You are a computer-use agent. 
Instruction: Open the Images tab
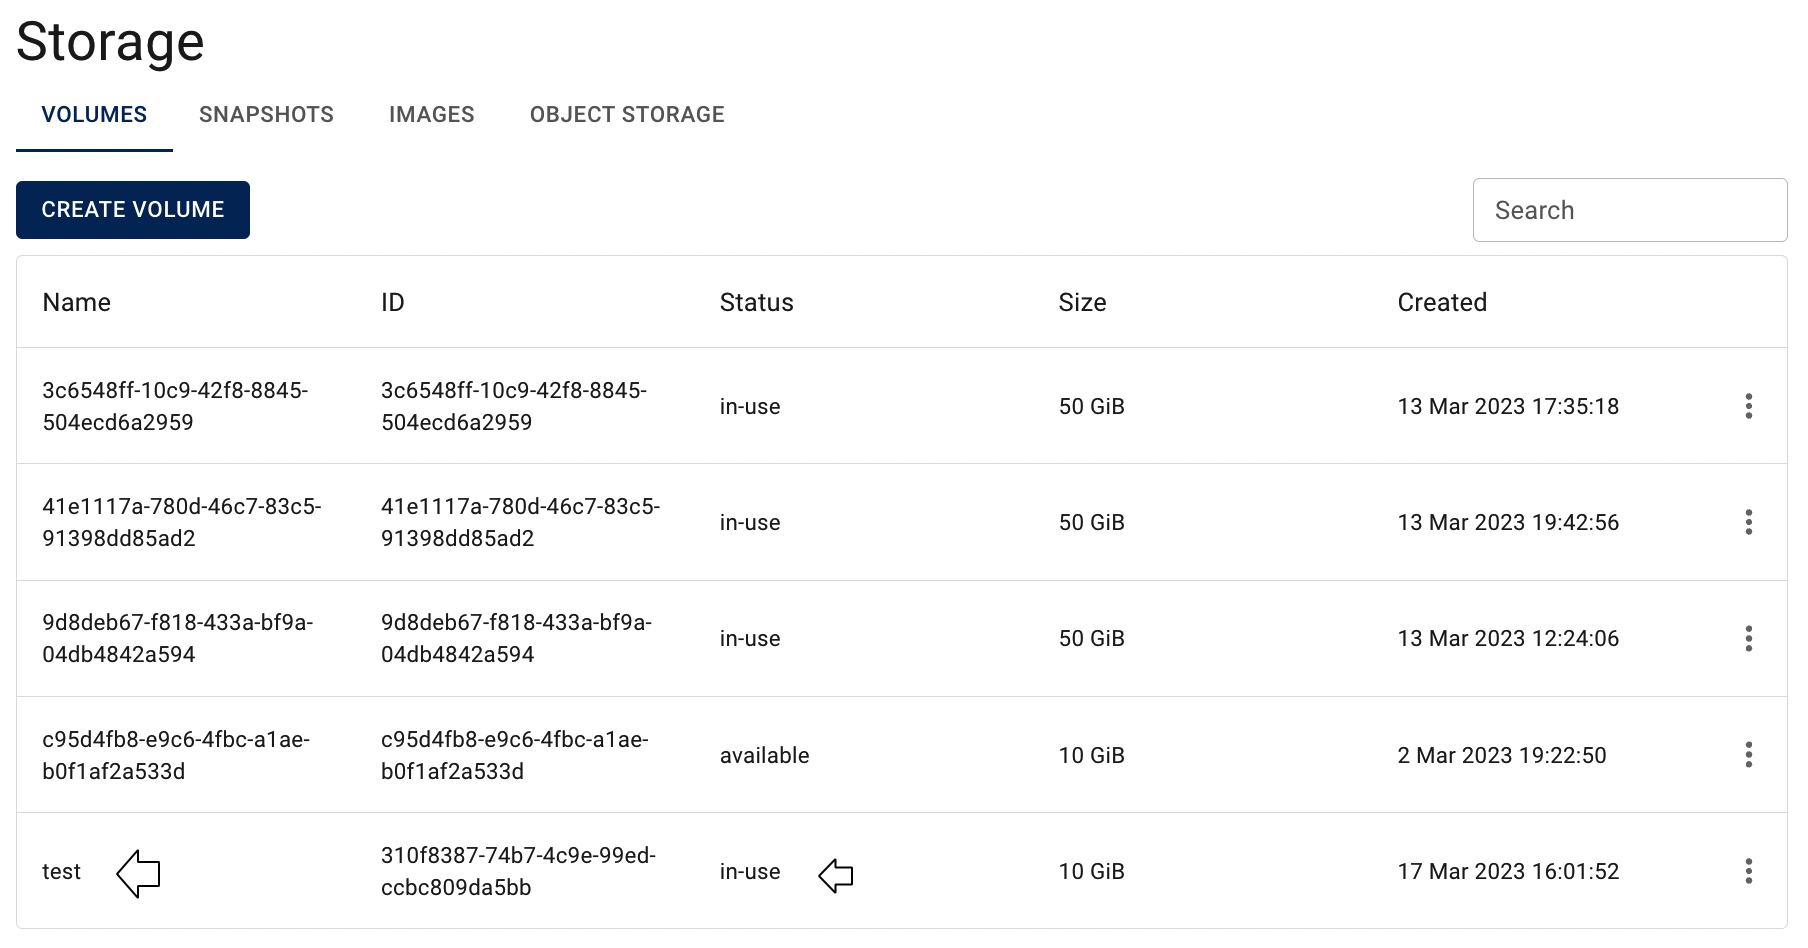(432, 115)
